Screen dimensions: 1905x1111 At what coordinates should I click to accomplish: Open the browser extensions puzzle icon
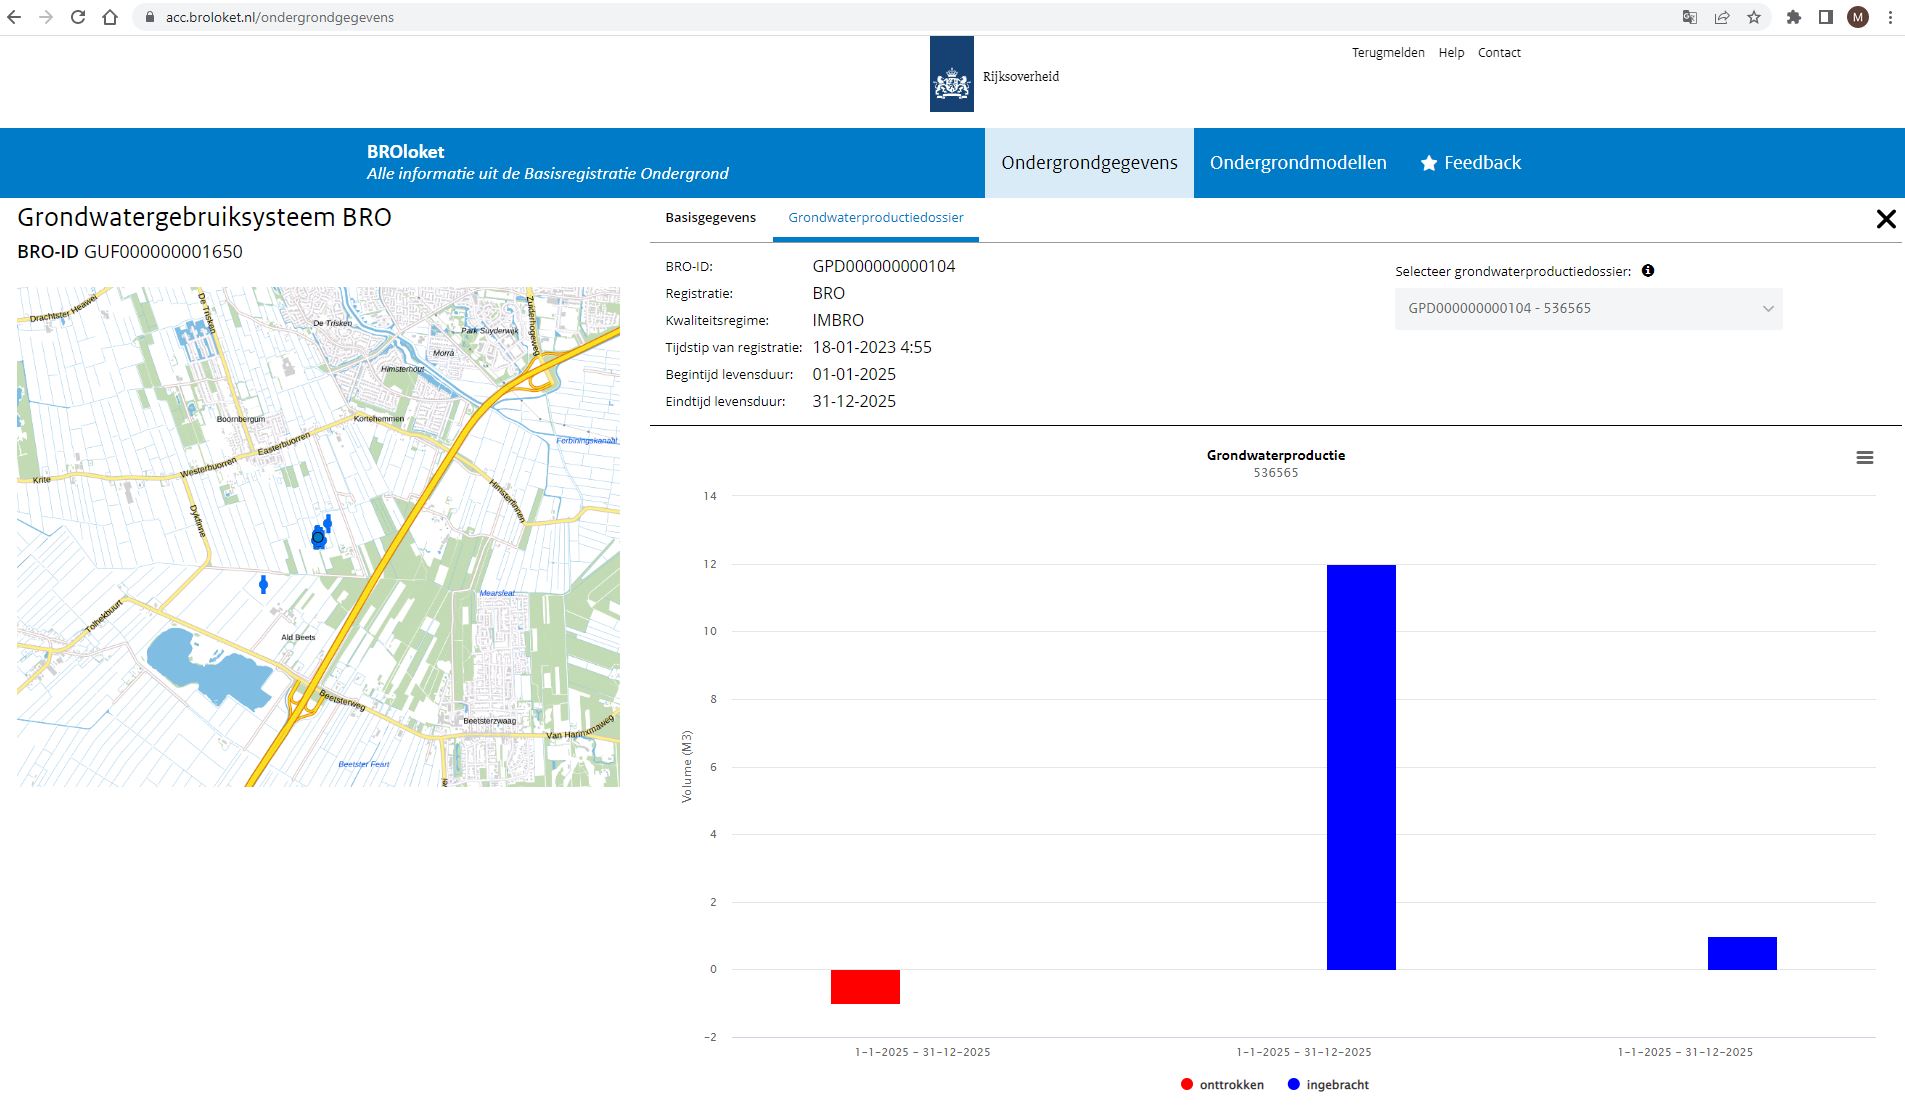coord(1794,17)
